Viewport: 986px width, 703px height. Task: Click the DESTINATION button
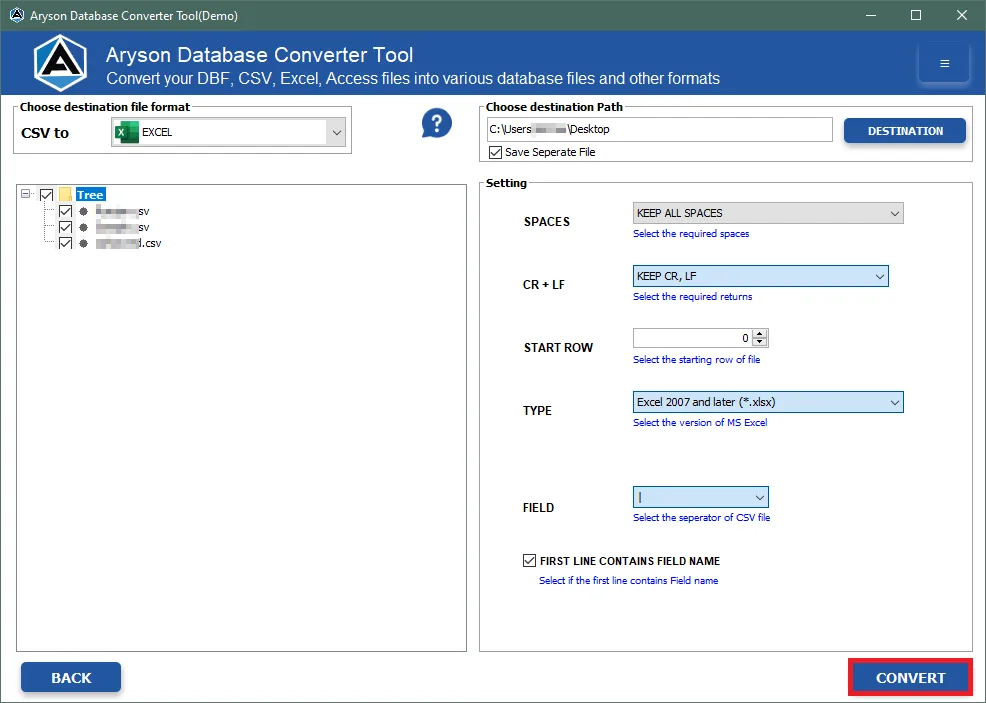(905, 131)
